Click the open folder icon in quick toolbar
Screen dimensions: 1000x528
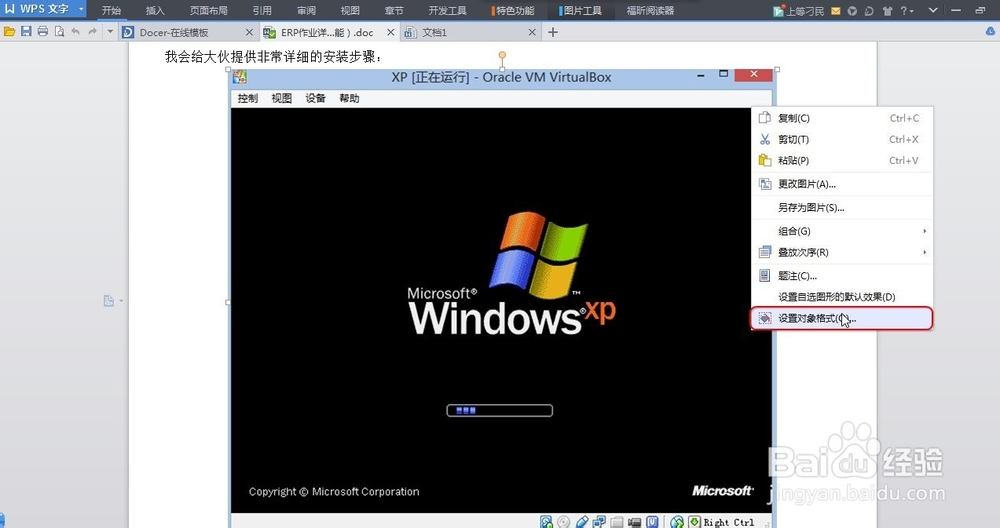(x=9, y=31)
